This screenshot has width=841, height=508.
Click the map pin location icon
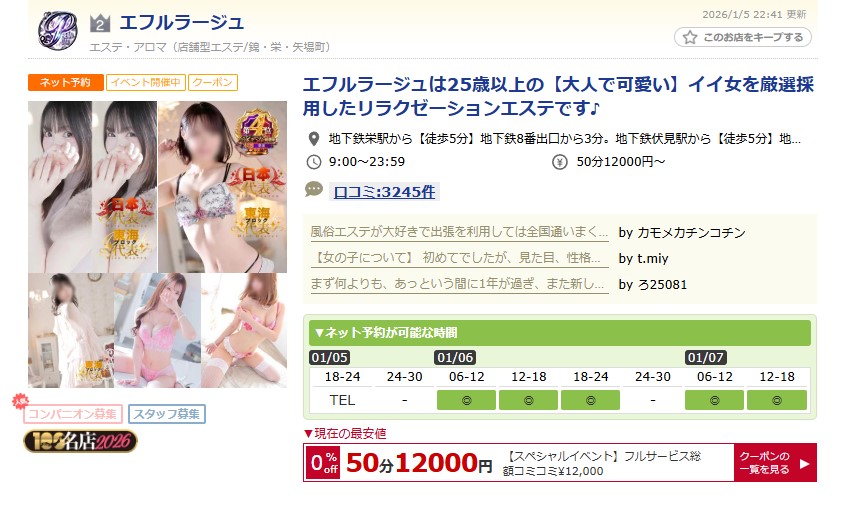pos(314,139)
